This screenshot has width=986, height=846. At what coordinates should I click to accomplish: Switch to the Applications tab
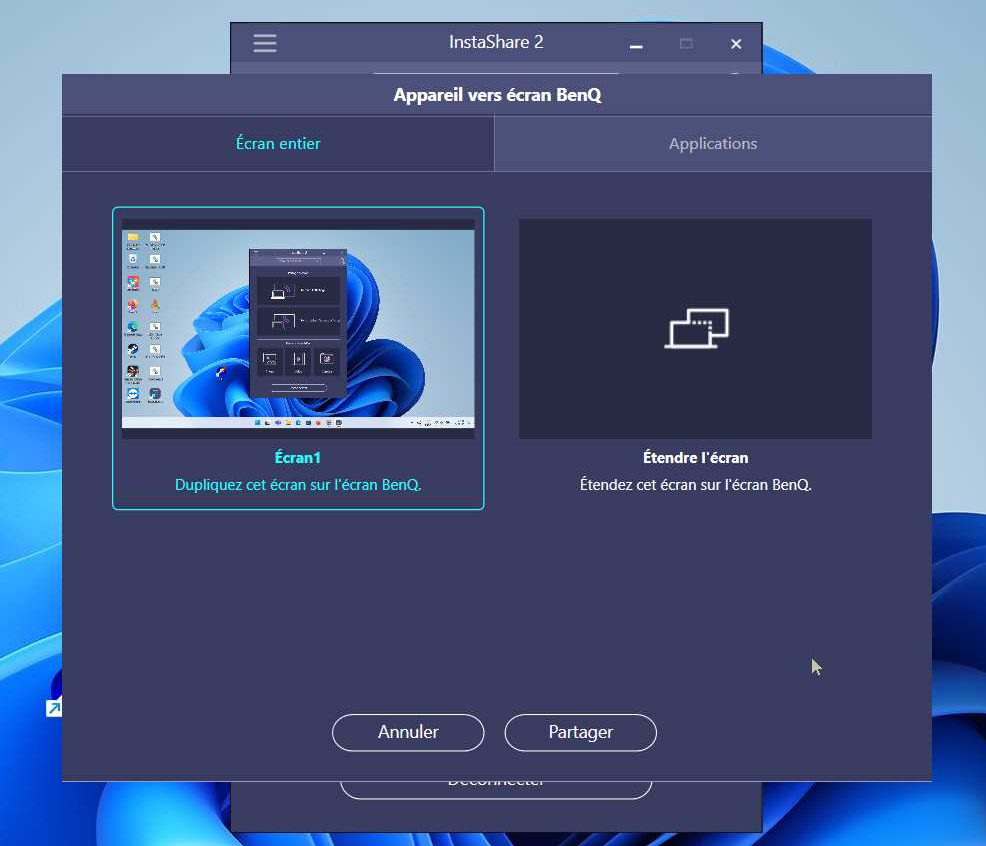712,143
